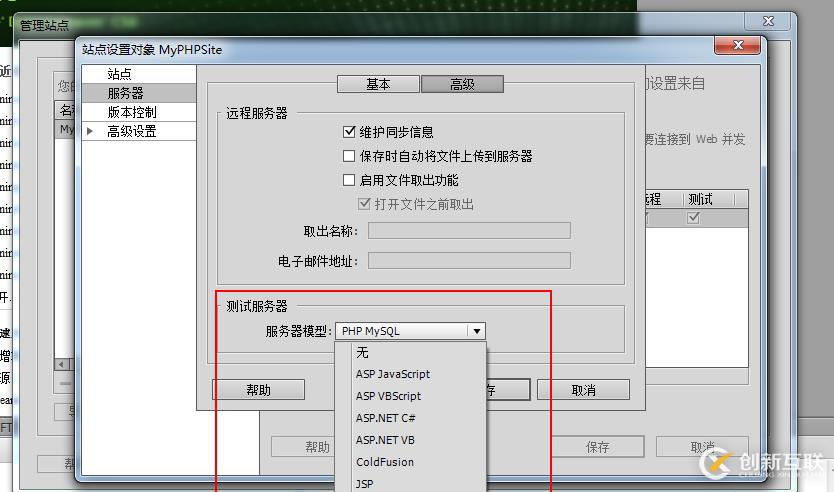Viewport: 834px width, 492px height.
Task: Click 帮助 in the 站点设置对象 window
Action: (x=303, y=447)
